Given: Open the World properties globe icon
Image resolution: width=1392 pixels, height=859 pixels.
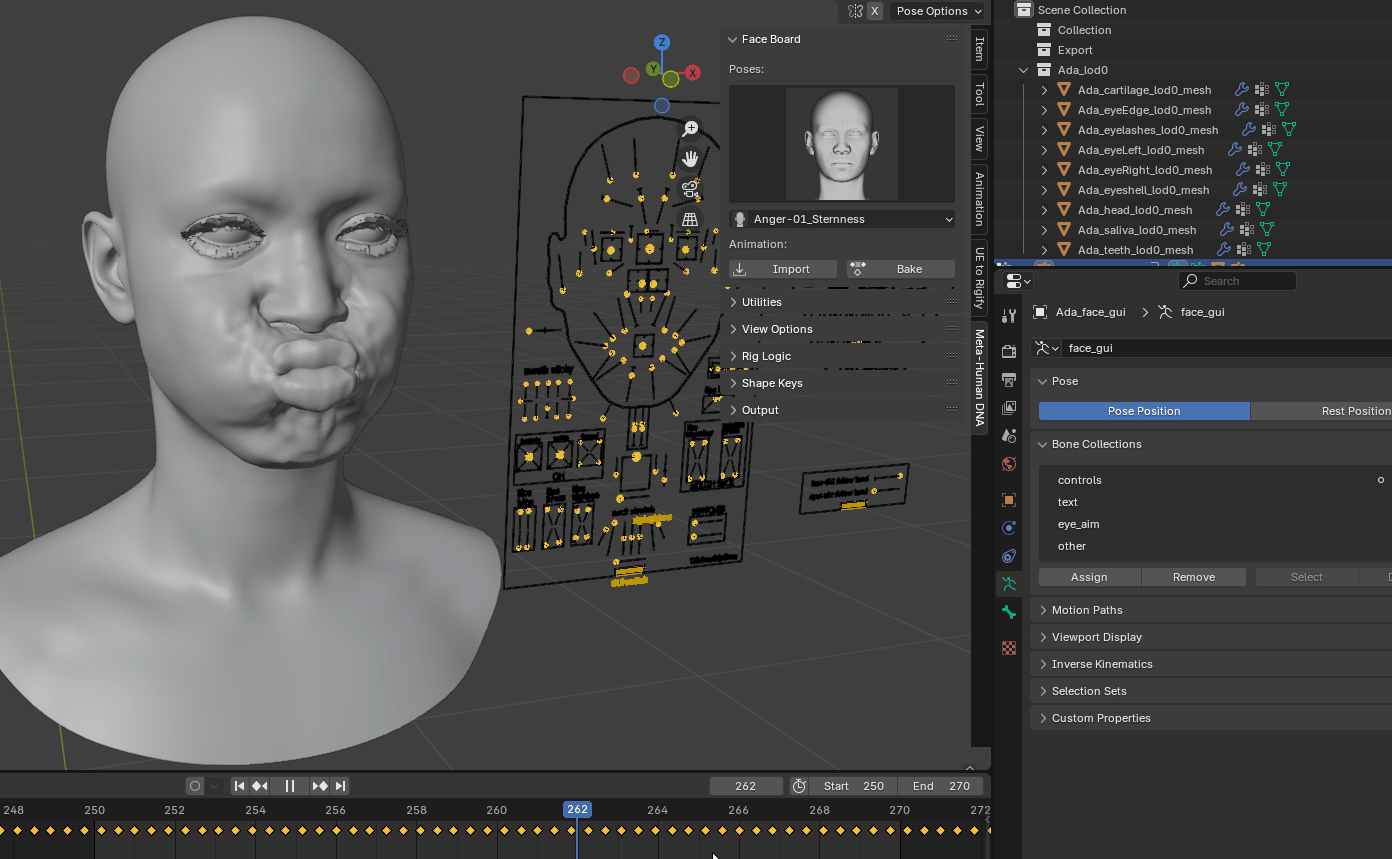Looking at the screenshot, I should (1009, 464).
